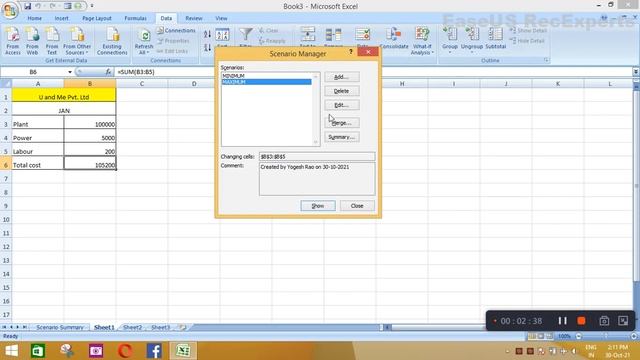
Task: Open the What-If Analysis dropdown
Action: (422, 41)
